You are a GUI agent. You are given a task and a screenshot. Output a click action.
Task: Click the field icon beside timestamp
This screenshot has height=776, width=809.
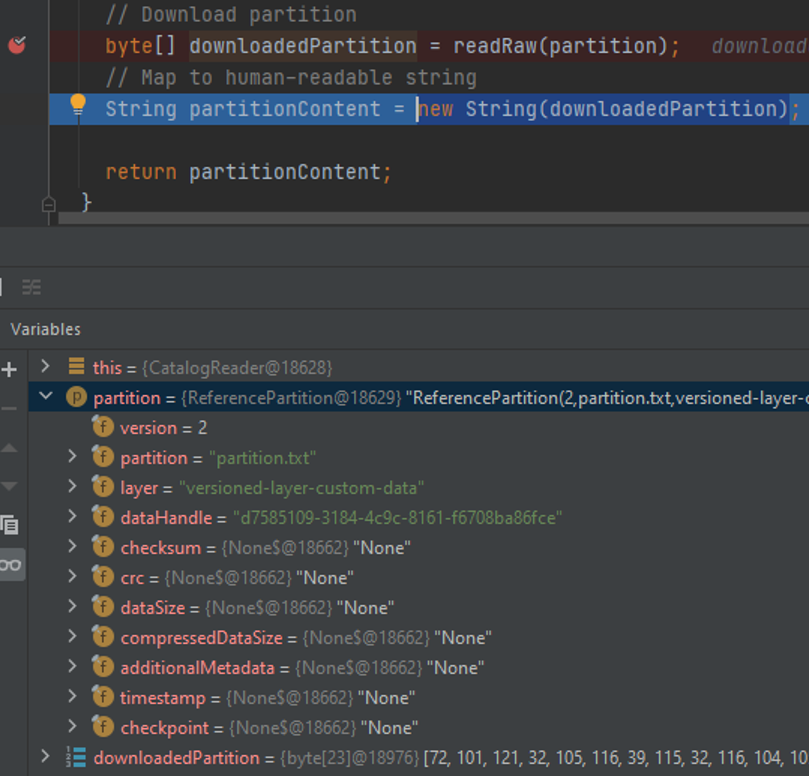[x=103, y=697]
